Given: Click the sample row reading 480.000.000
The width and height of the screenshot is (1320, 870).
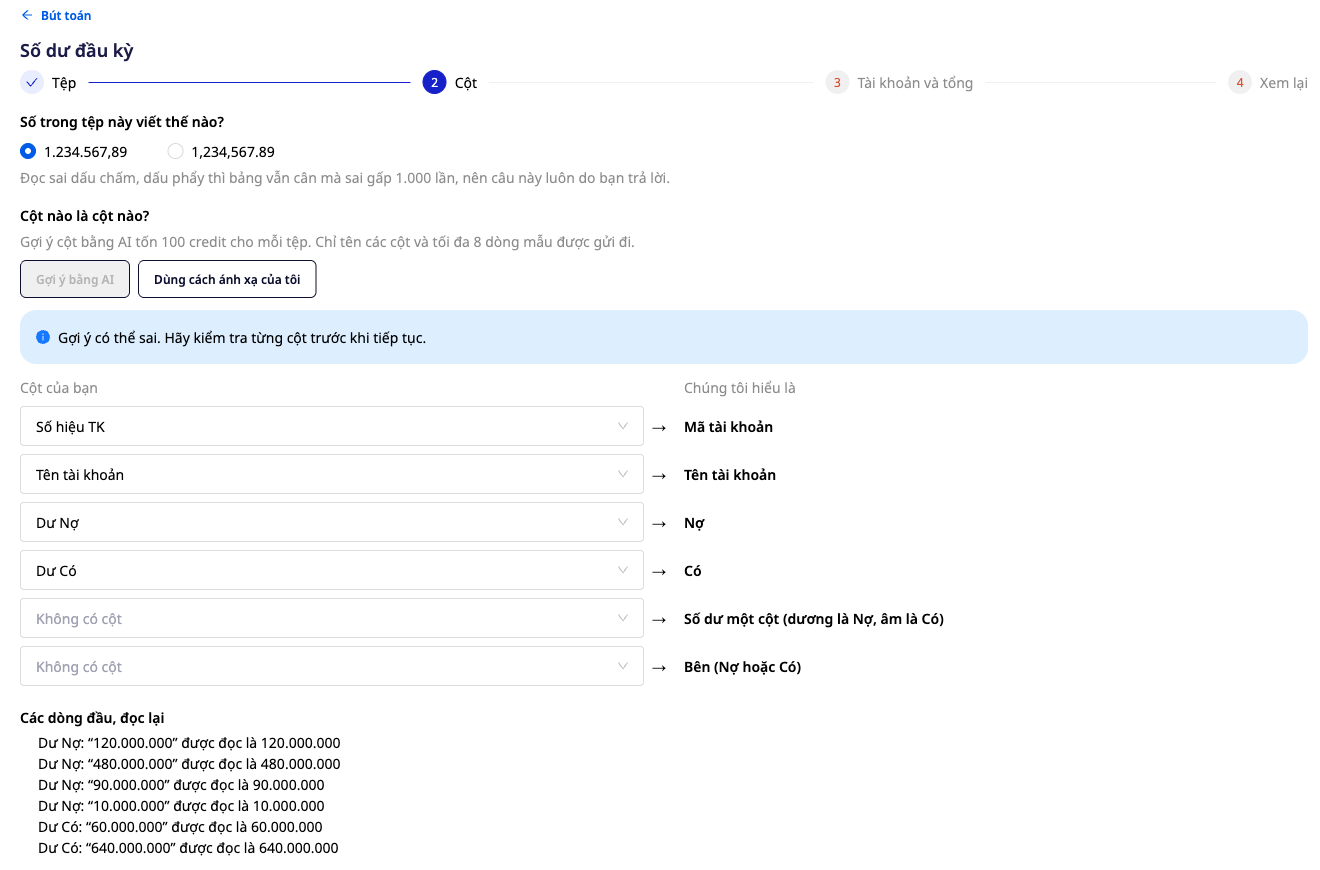Looking at the screenshot, I should pos(189,764).
